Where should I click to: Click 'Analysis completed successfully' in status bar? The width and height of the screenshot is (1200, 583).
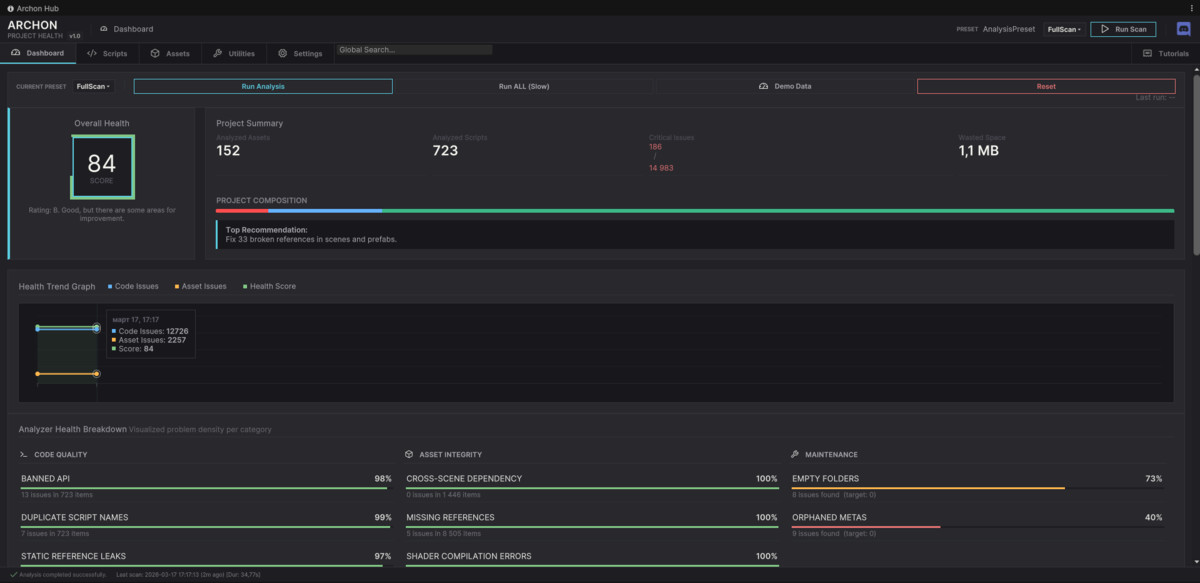(62, 575)
